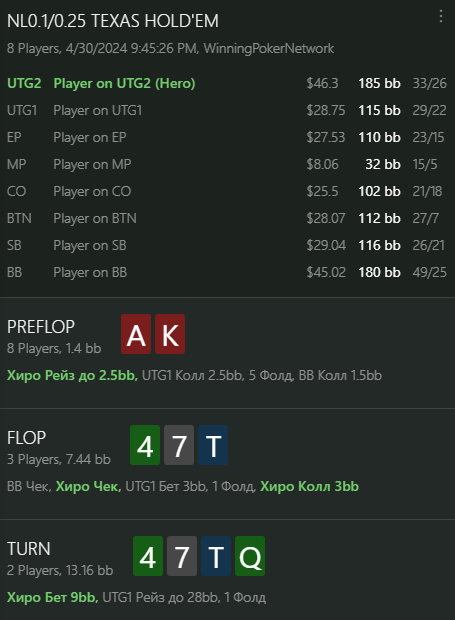Image resolution: width=455 pixels, height=620 pixels.
Task: Click Player on MP with 32 bb
Action: [x=227, y=164]
